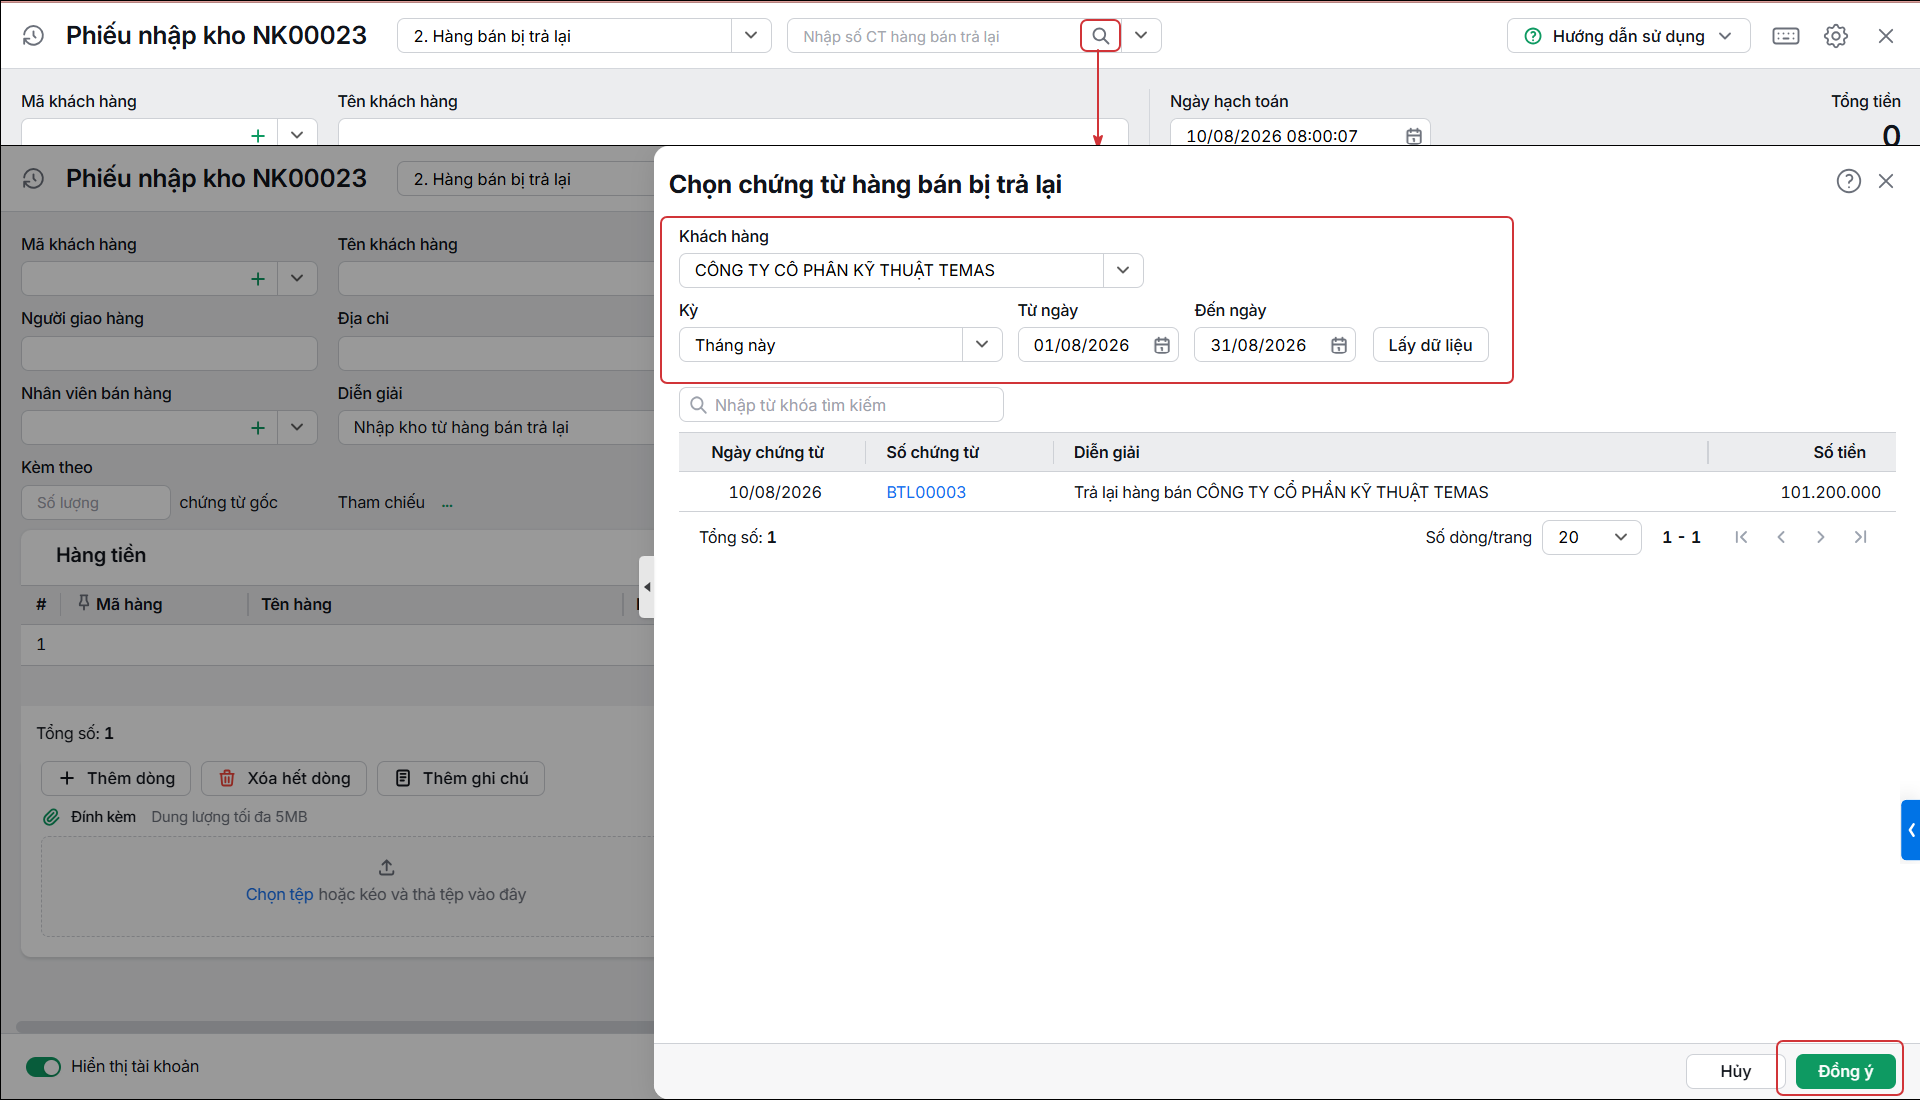Image resolution: width=1920 pixels, height=1107 pixels.
Task: Click the upload arrow icon in the drop zone
Action: [387, 867]
